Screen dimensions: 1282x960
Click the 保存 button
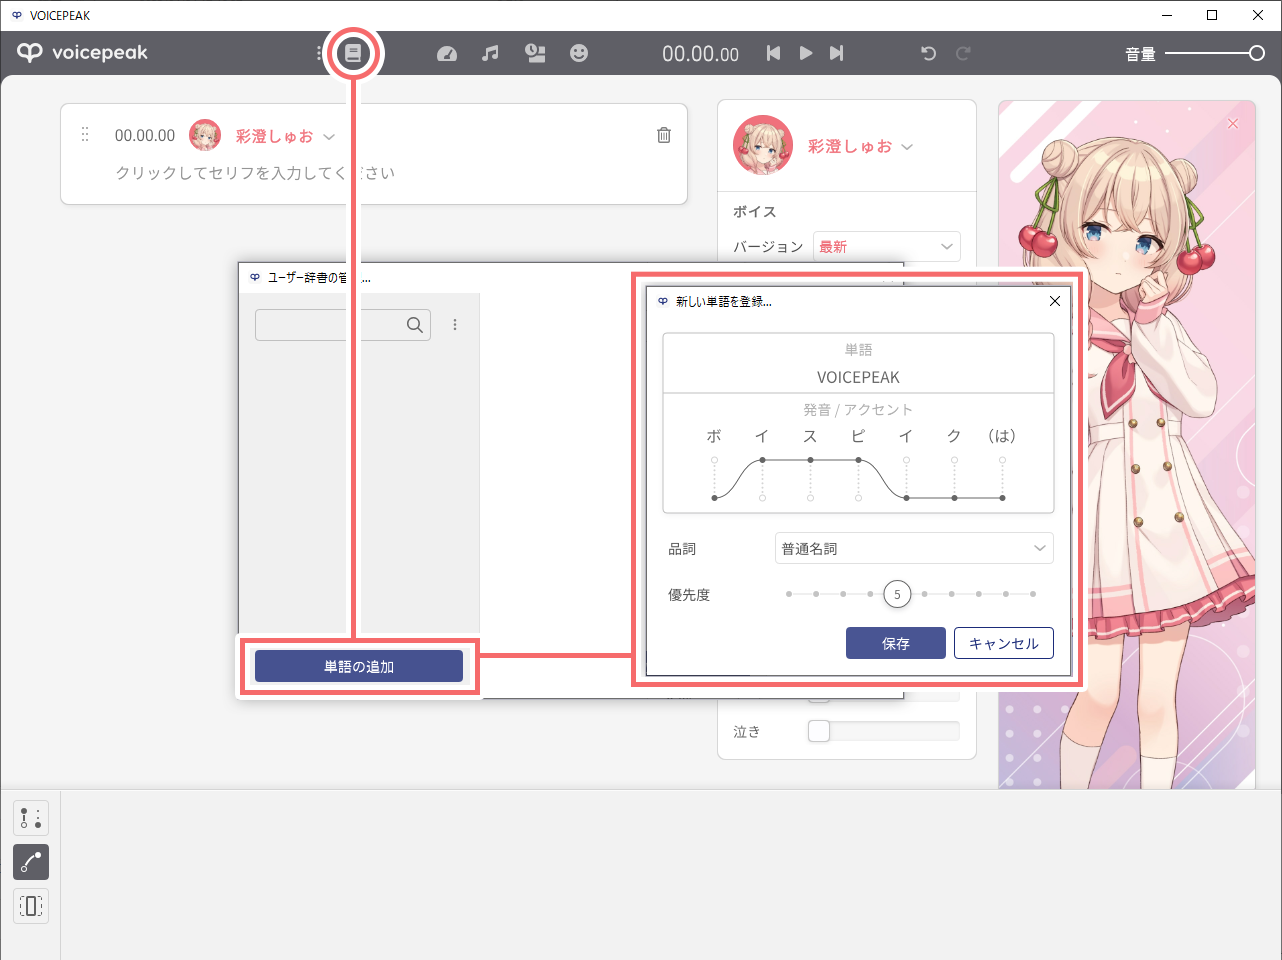(x=896, y=643)
